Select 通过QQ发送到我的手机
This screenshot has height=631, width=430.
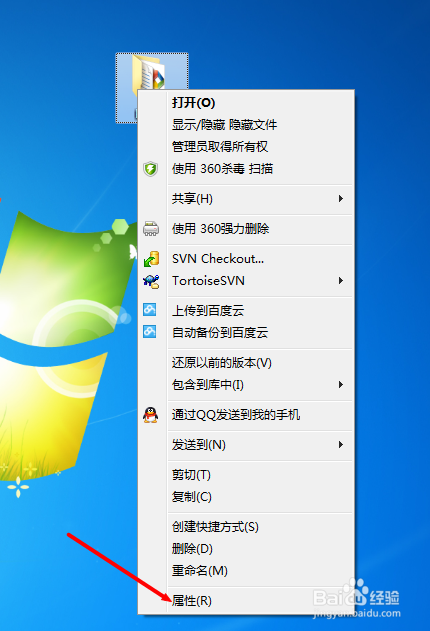tap(246, 414)
